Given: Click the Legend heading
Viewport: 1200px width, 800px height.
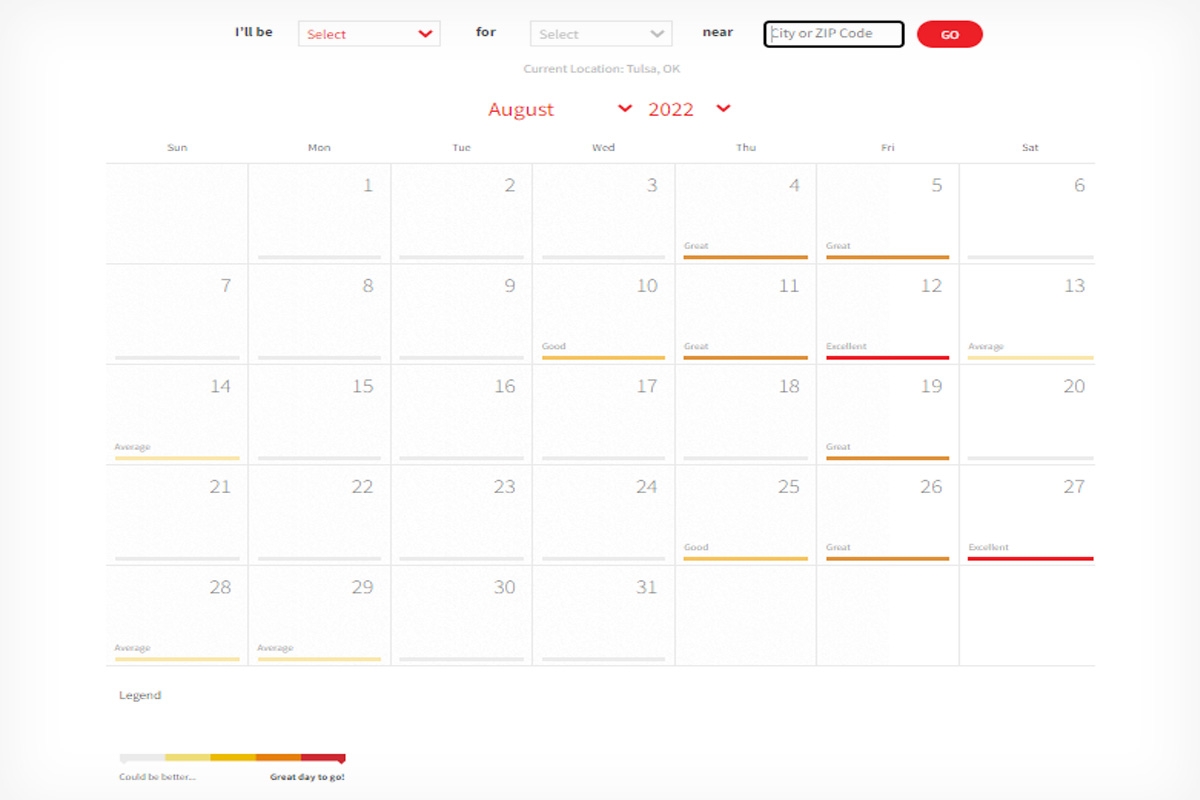Looking at the screenshot, I should [x=140, y=695].
